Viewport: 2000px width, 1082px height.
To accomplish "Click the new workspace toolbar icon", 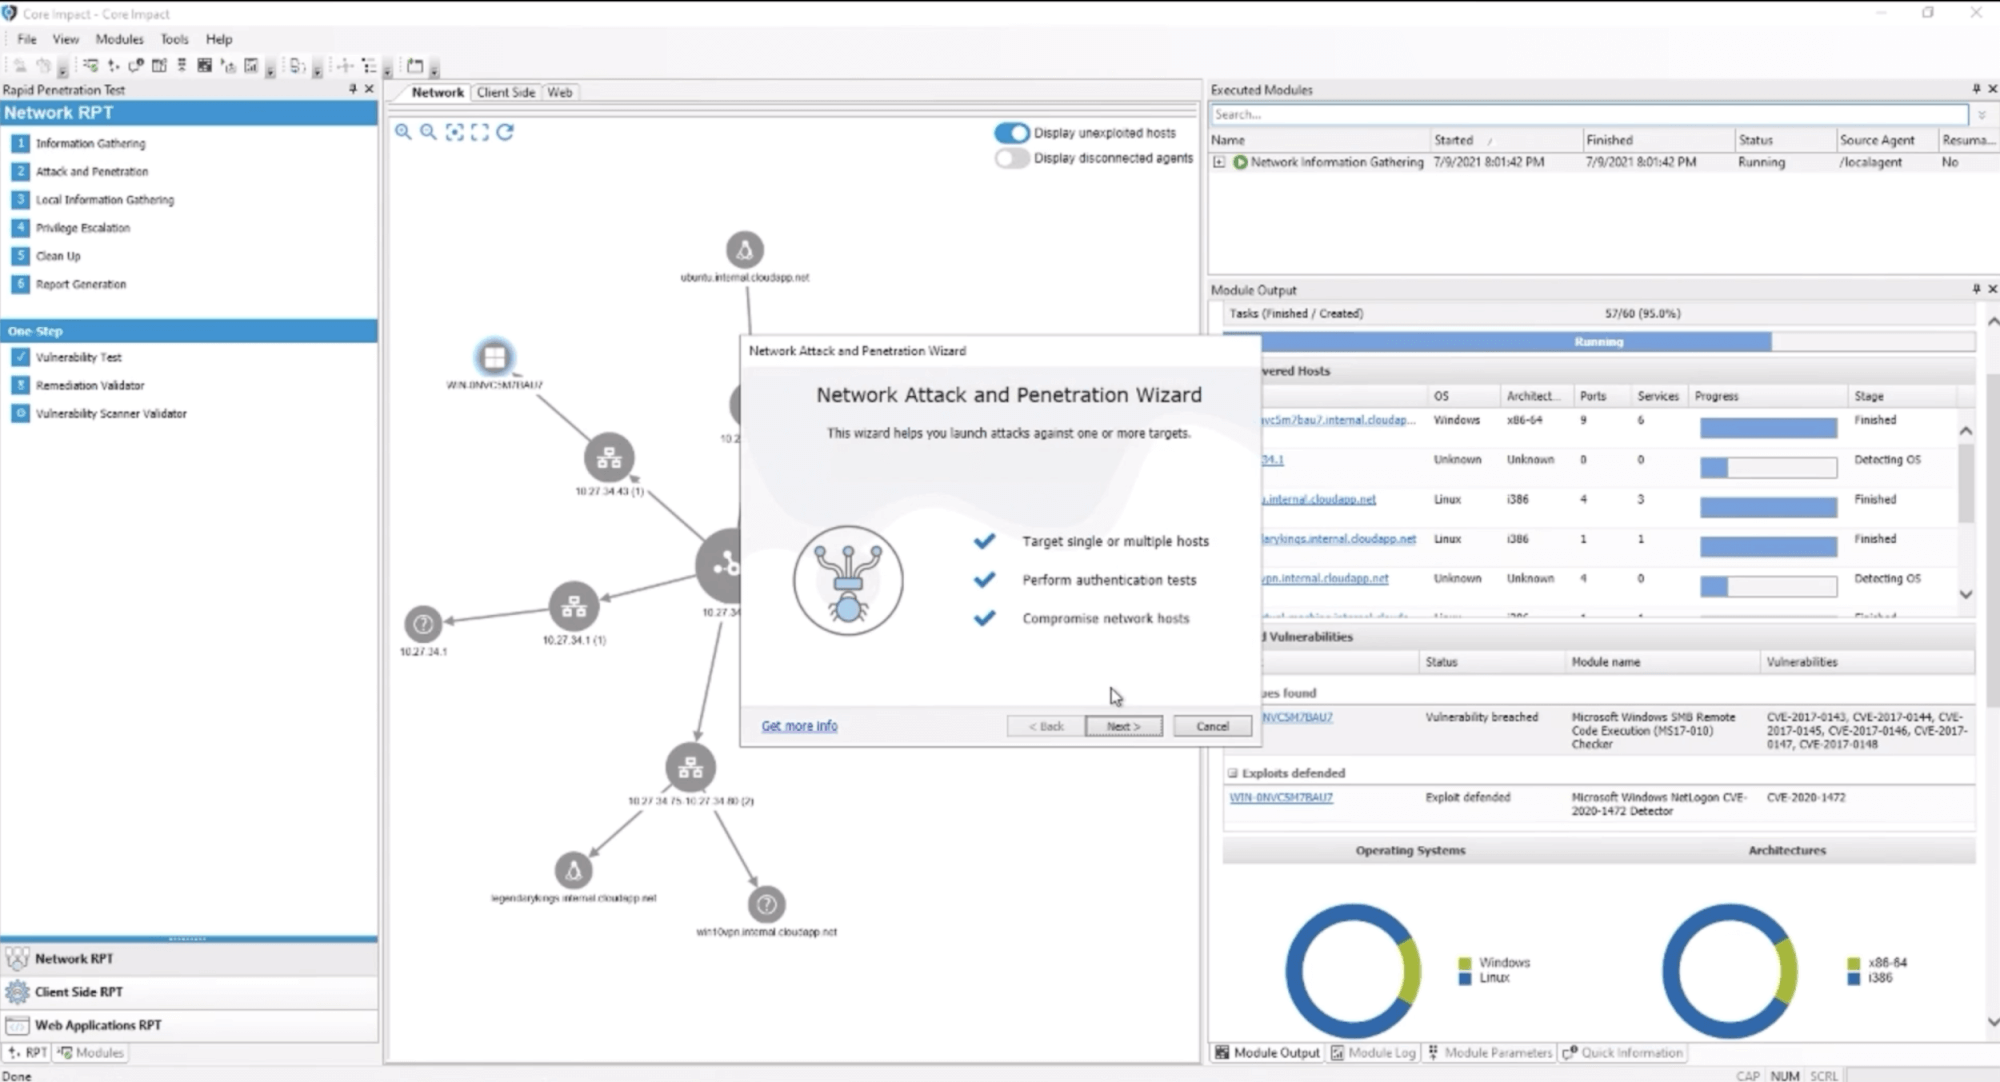I will [415, 66].
